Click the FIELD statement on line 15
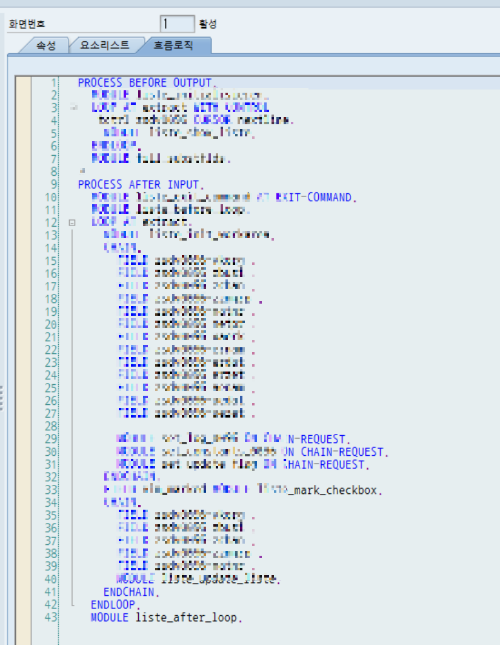This screenshot has width=500, height=645. pos(187,261)
